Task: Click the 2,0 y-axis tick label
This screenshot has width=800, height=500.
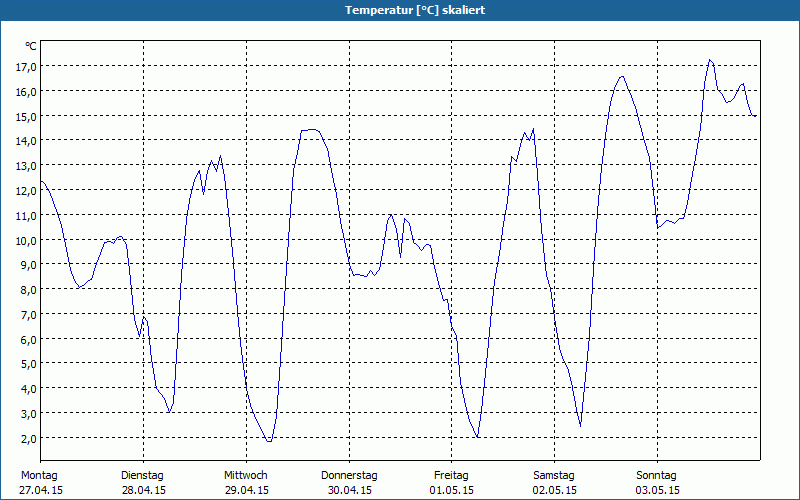Action: click(28, 438)
